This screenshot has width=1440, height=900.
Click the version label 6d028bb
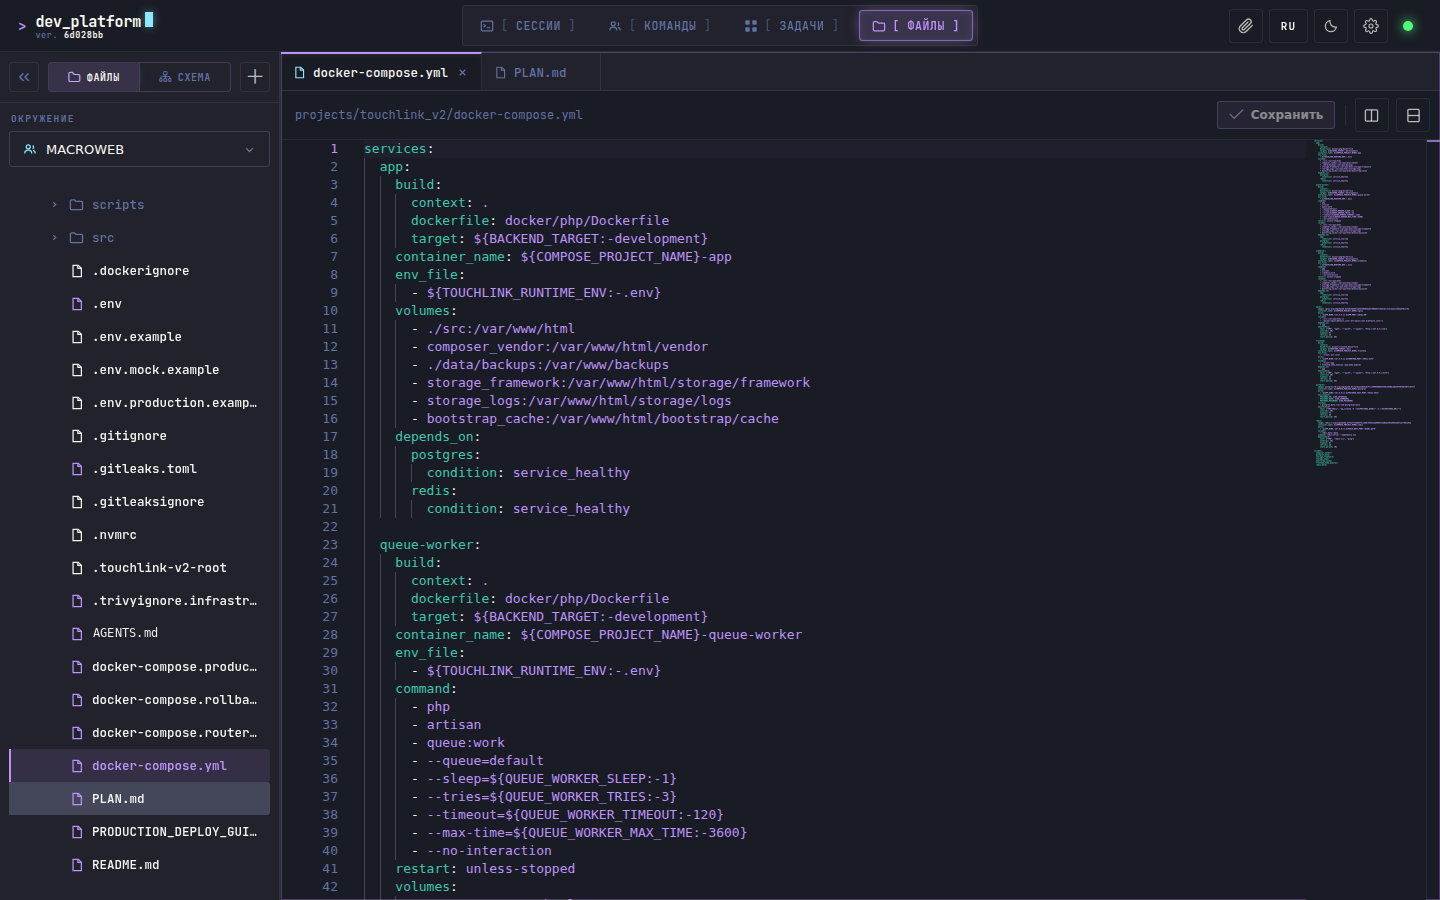(83, 35)
